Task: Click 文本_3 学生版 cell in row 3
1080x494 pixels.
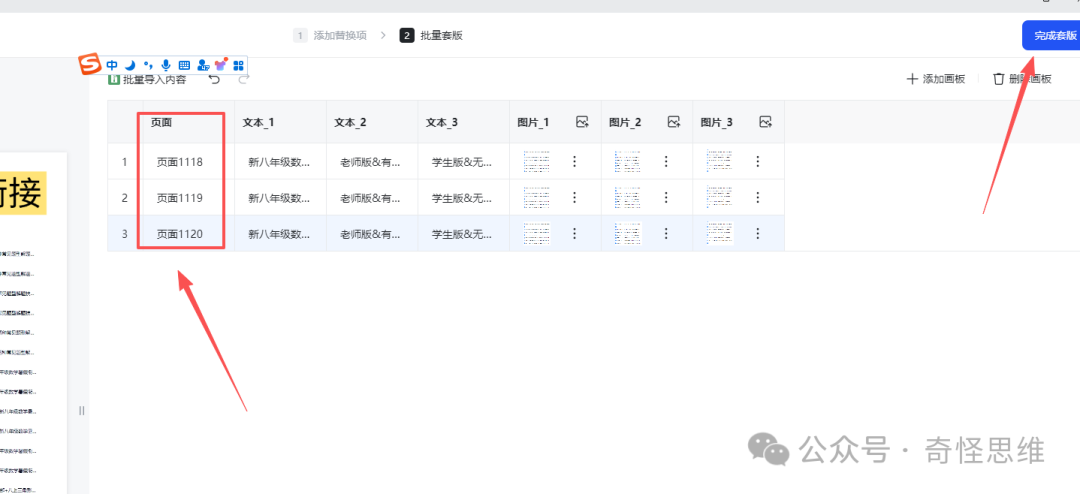Action: pos(463,234)
